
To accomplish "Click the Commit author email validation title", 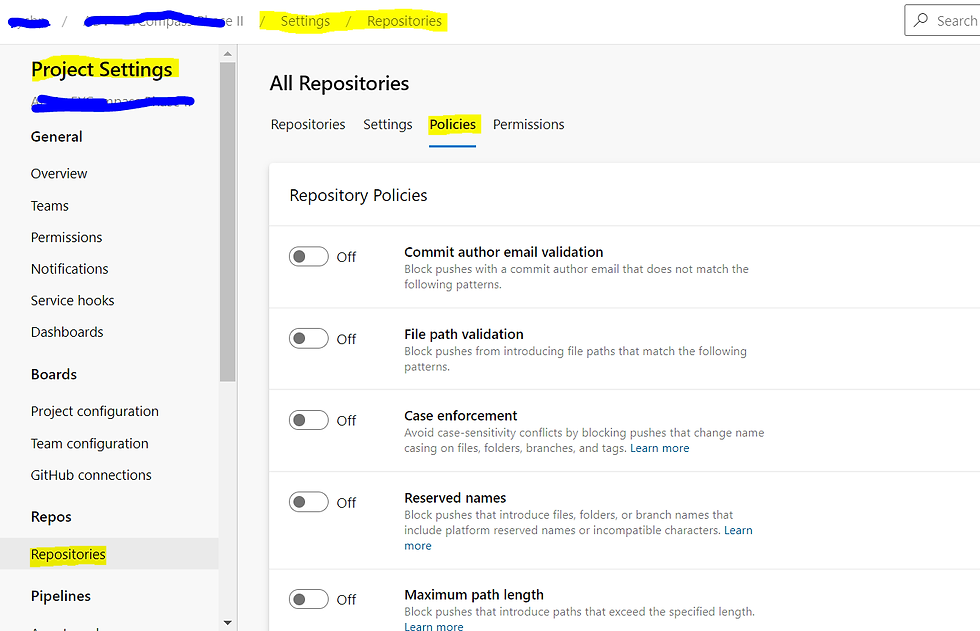I will [504, 252].
